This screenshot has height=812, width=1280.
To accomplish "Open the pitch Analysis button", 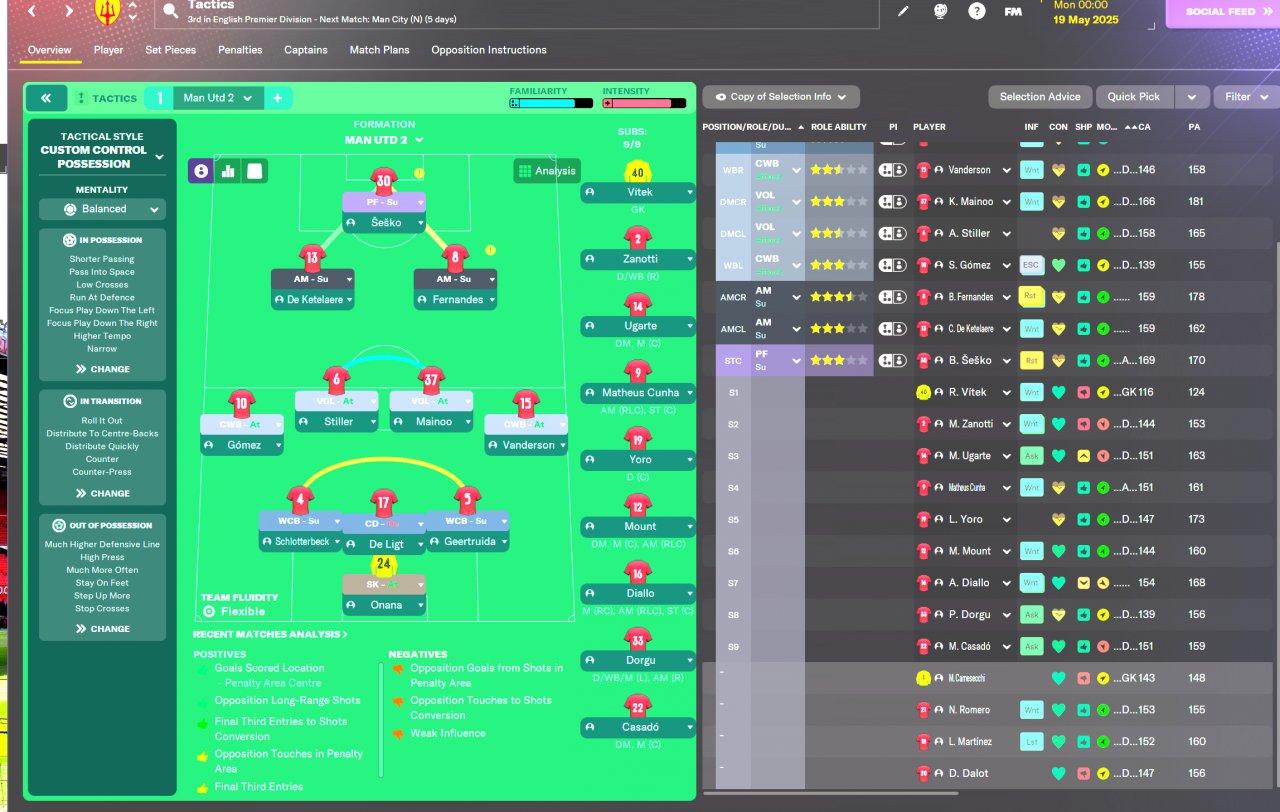I will [547, 171].
